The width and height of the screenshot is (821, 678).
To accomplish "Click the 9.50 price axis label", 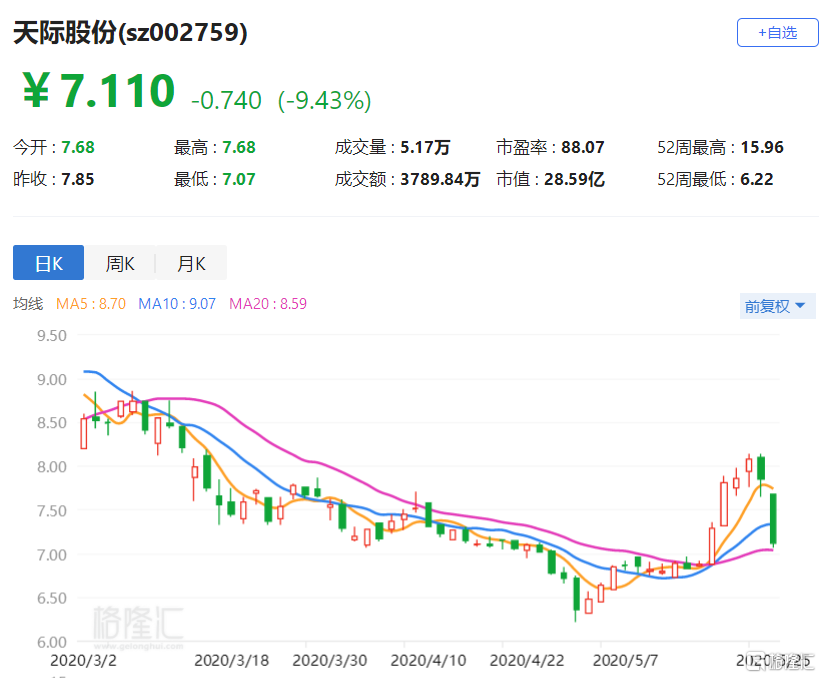I will (x=52, y=336).
